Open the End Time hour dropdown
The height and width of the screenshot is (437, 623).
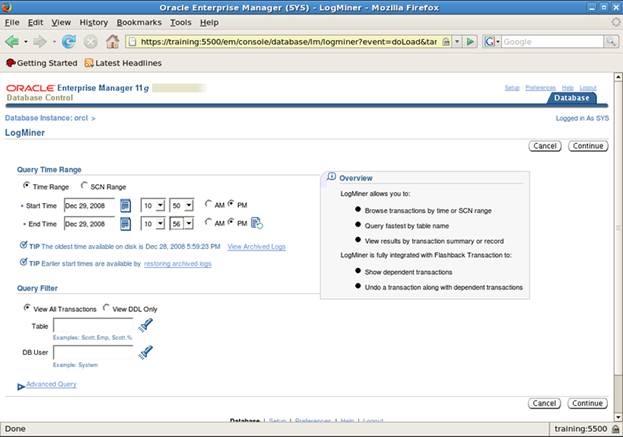[153, 224]
